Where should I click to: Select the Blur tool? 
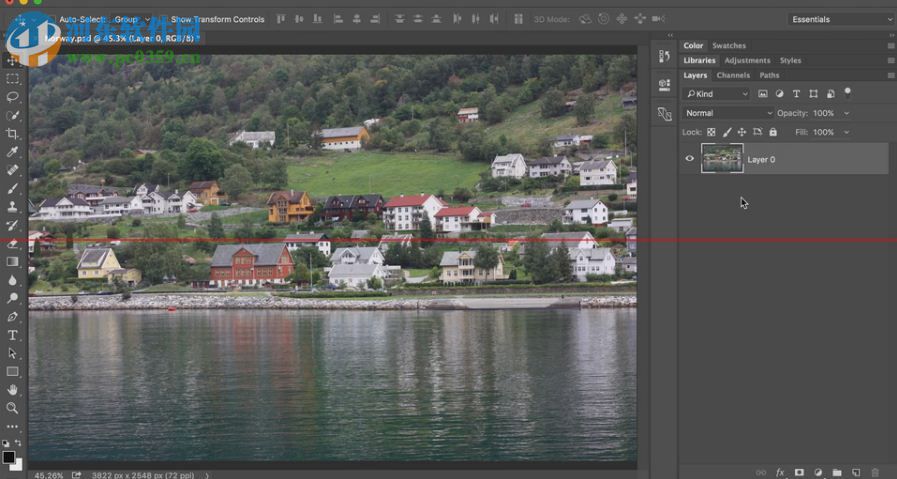click(x=12, y=280)
